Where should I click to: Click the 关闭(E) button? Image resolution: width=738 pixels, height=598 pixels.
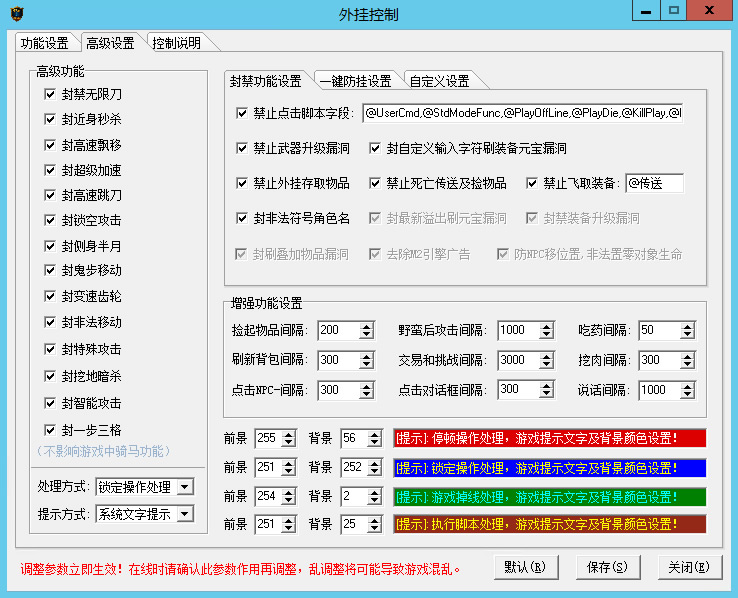click(690, 567)
